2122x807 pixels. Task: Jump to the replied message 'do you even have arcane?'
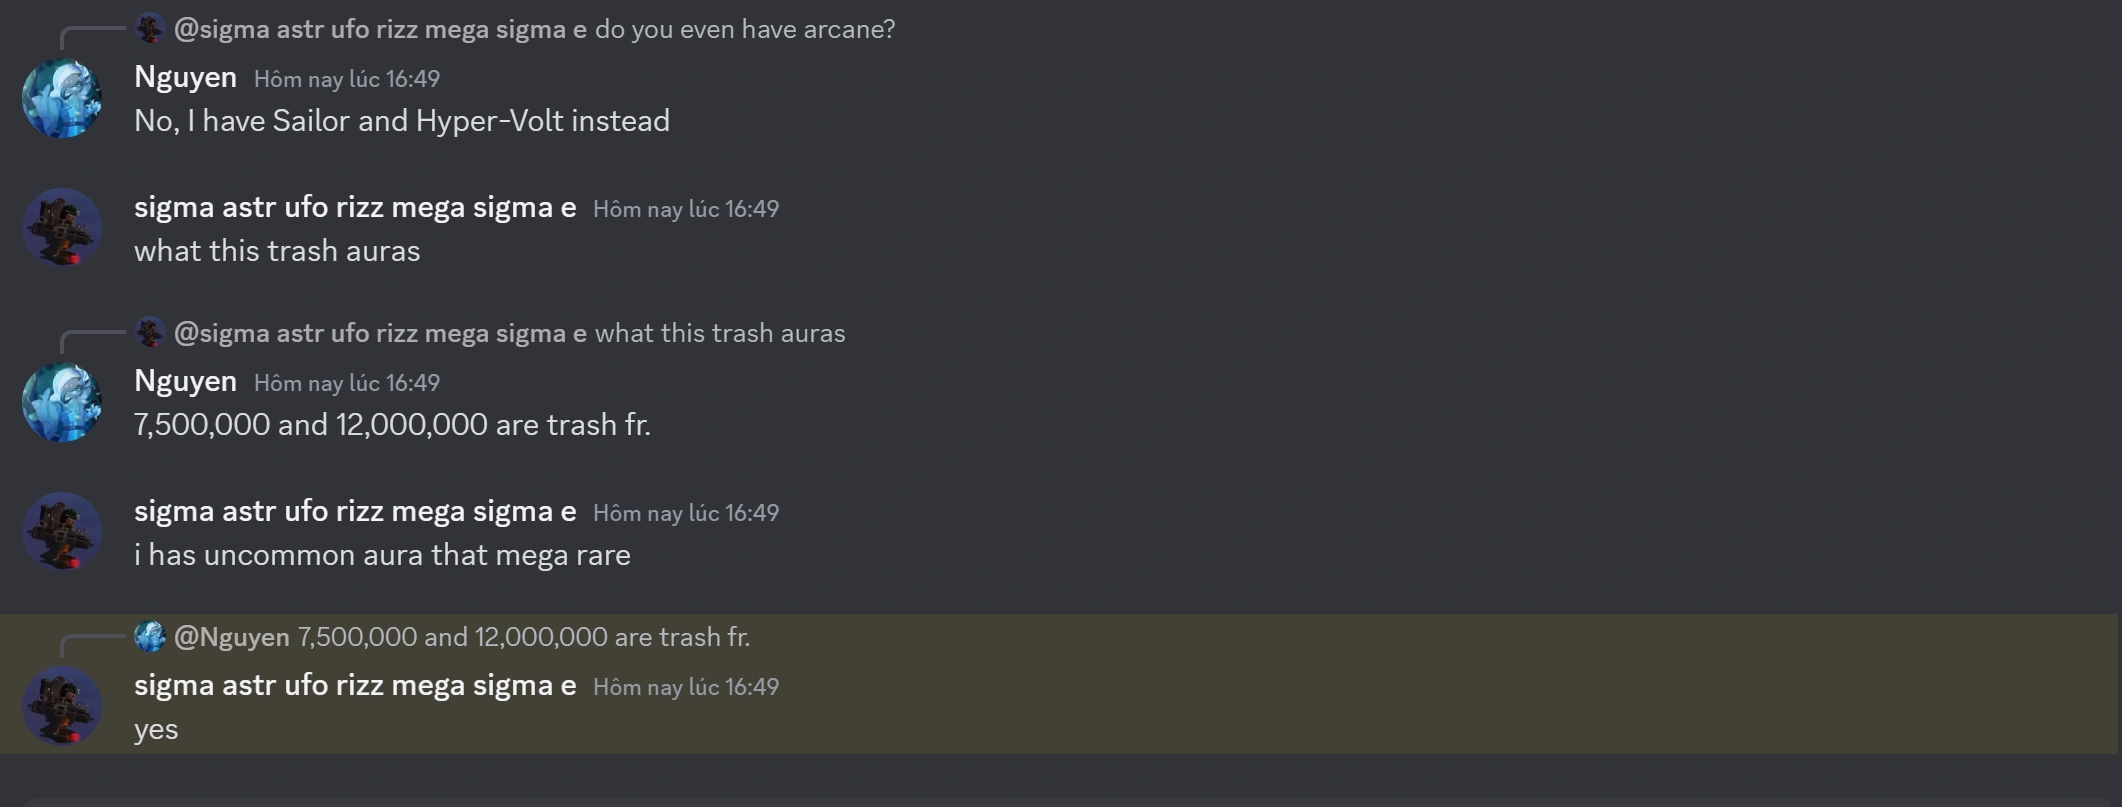coord(745,28)
